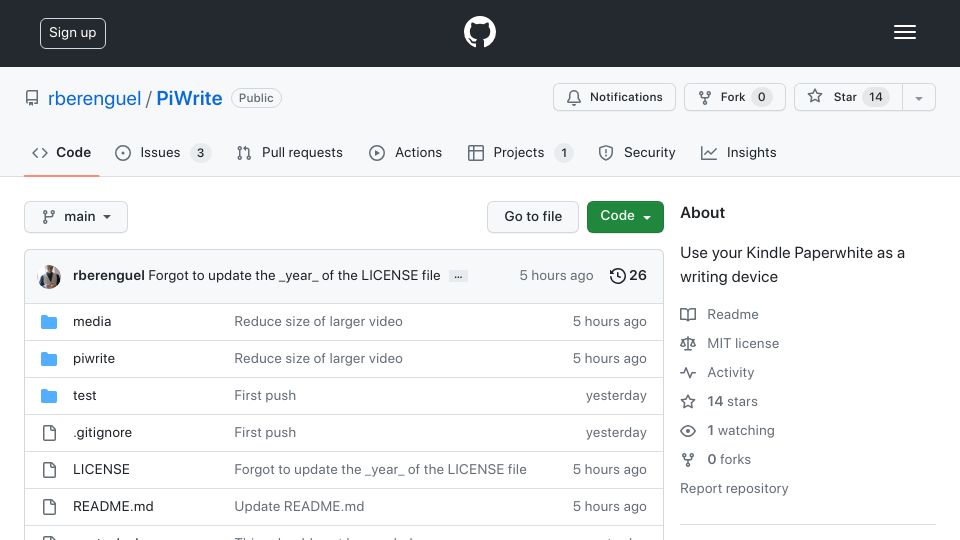Open the latest commit message in header row
960x540 pixels.
click(x=294, y=276)
